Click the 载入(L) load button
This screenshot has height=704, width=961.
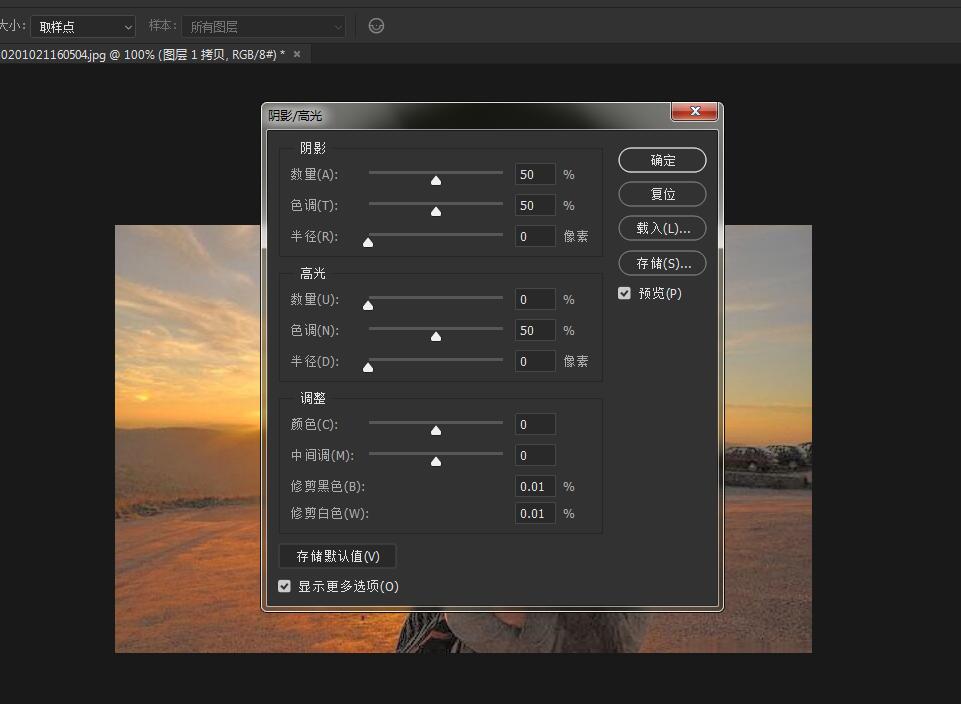click(662, 228)
